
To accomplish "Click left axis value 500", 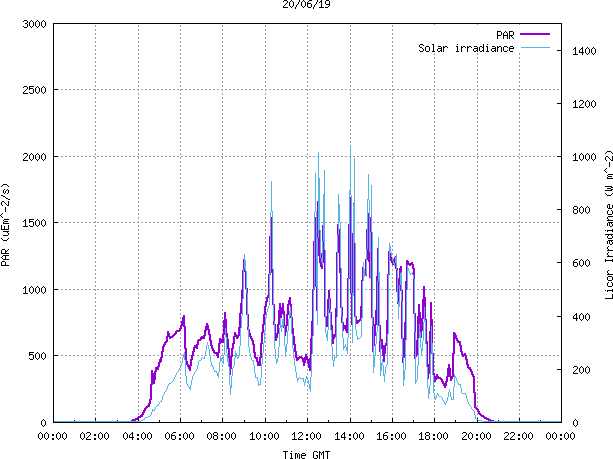I will pos(38,356).
